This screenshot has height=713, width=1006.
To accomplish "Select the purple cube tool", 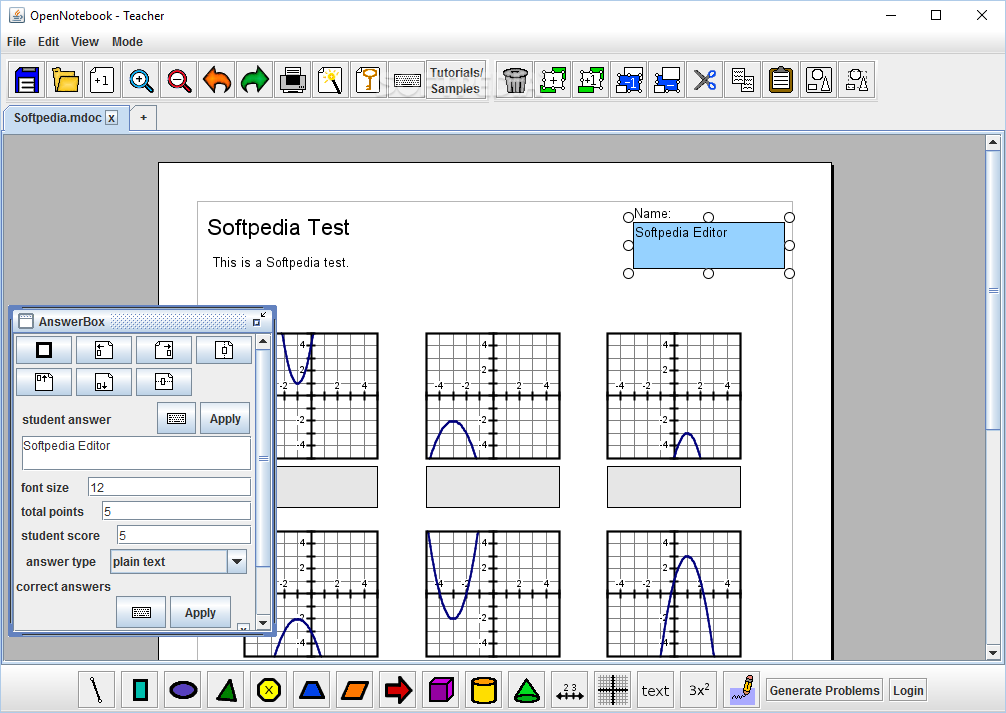I will click(440, 690).
